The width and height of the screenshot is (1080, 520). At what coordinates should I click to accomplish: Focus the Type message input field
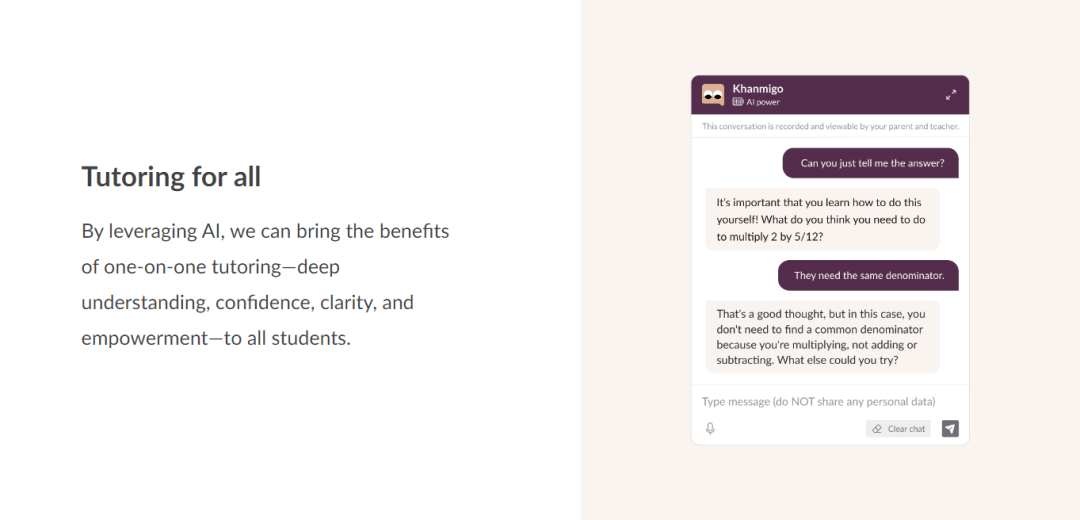coord(818,402)
